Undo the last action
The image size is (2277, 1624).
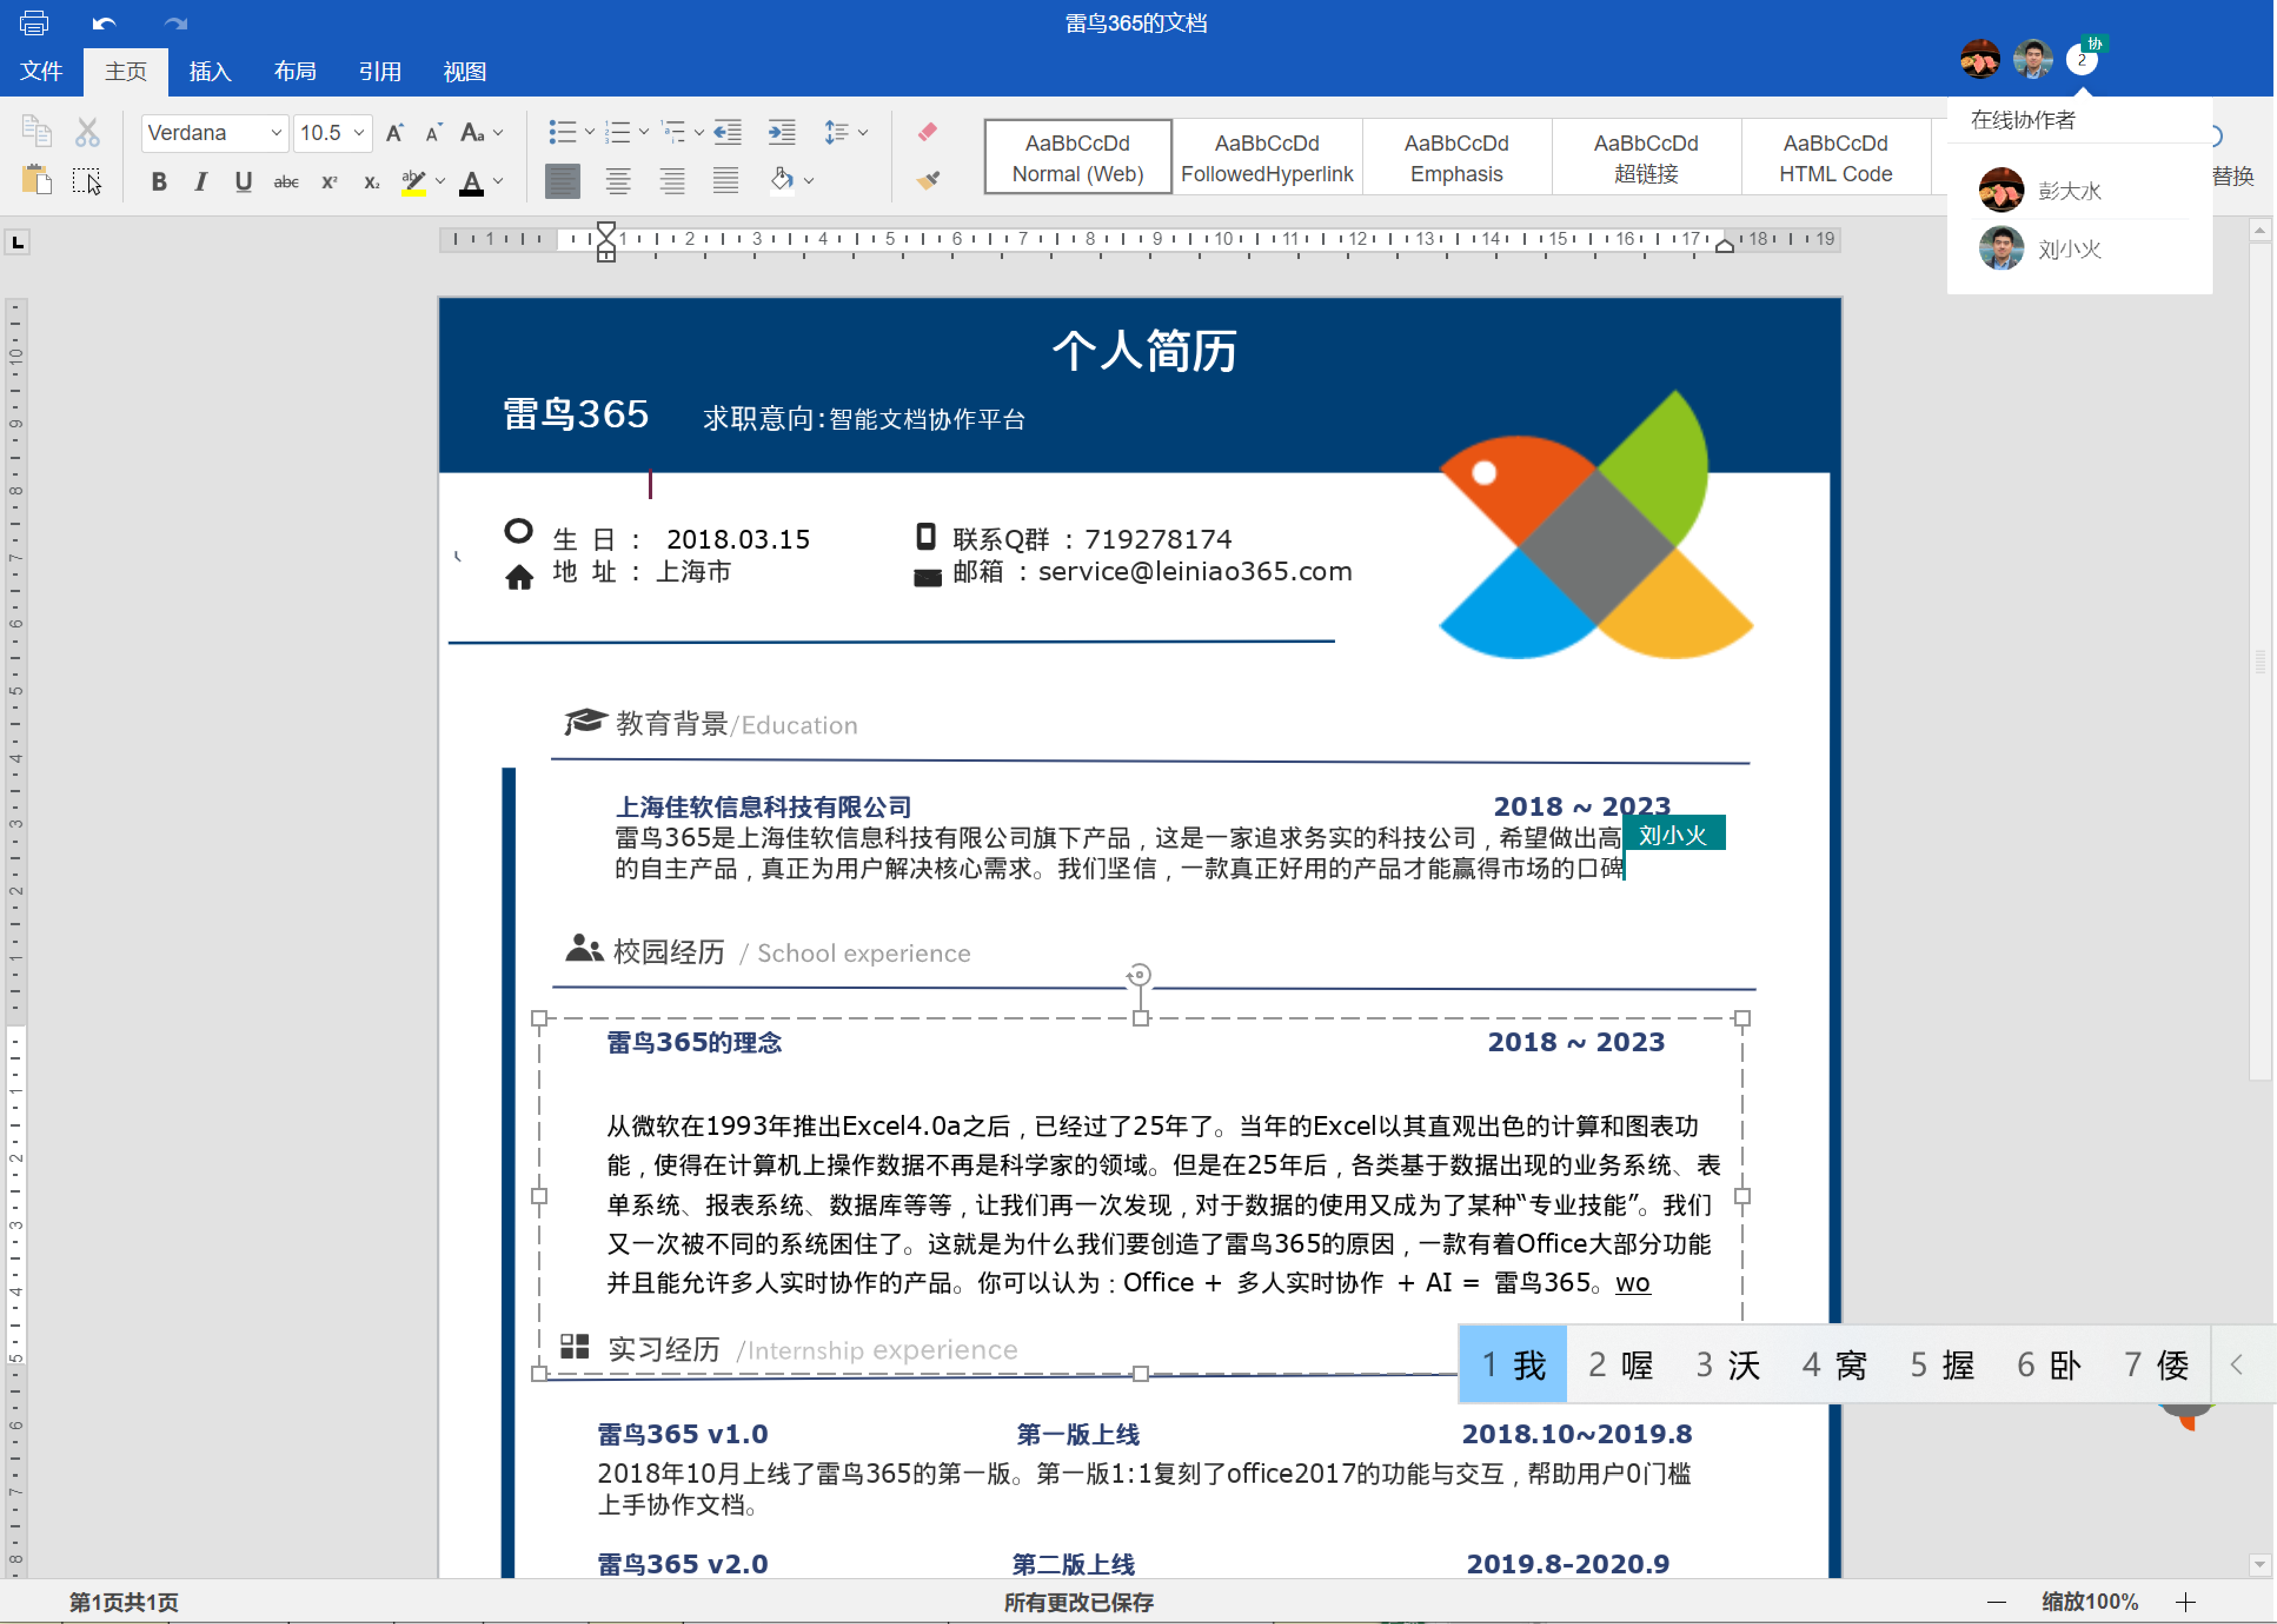104,23
